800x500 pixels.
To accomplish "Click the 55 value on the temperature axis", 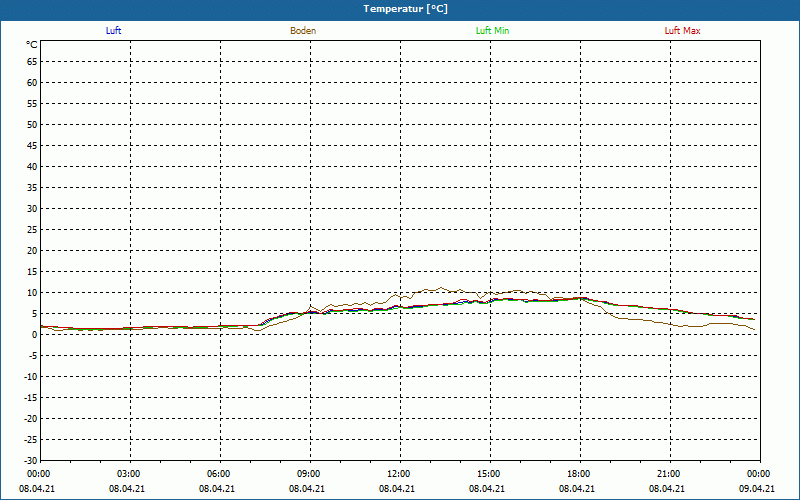I will [32, 104].
